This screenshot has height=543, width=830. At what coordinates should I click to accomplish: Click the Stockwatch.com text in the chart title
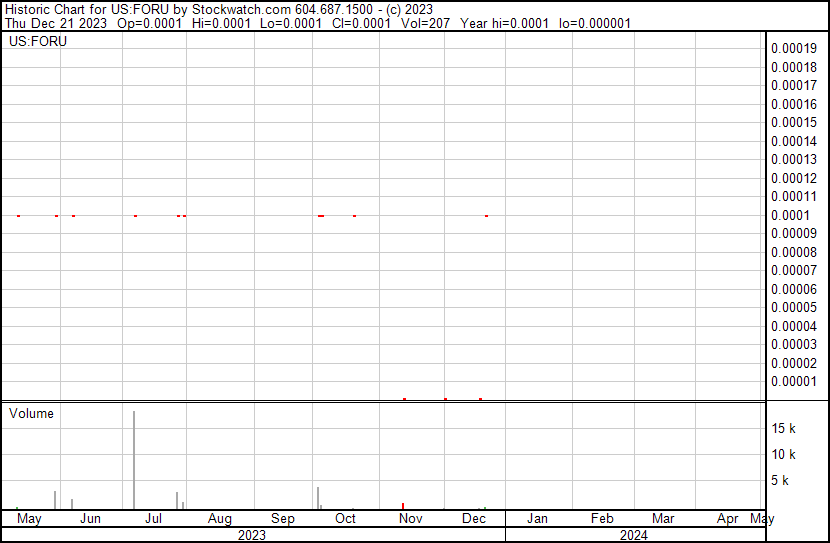click(240, 9)
